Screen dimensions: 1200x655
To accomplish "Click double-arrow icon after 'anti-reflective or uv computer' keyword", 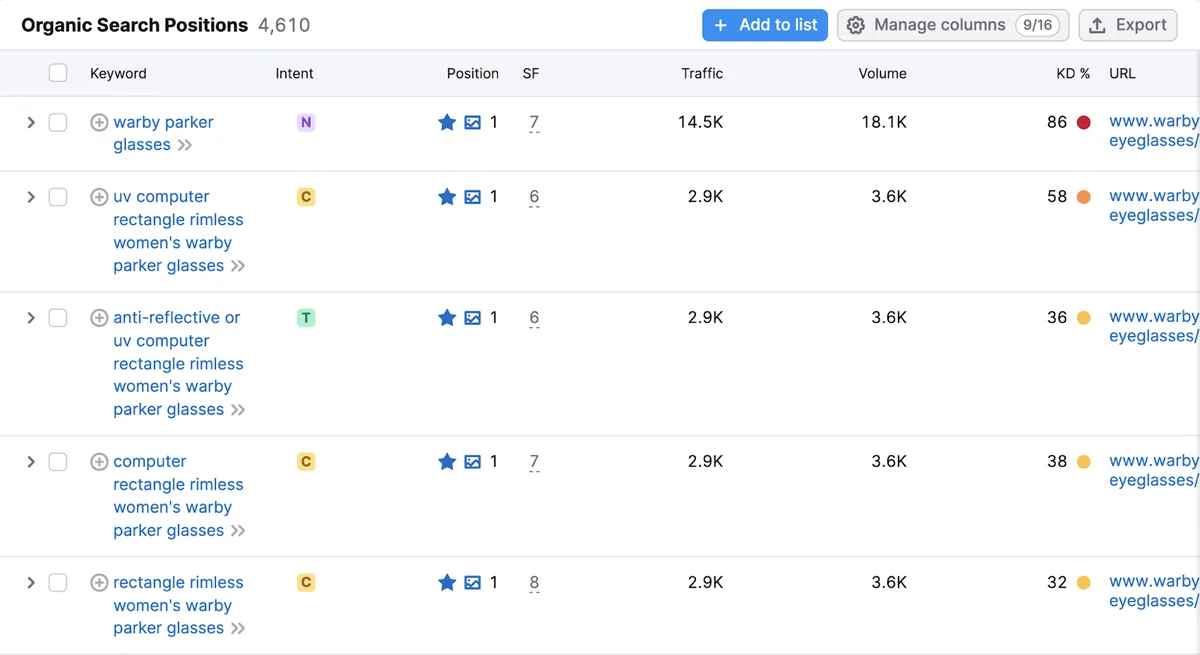I will coord(238,411).
